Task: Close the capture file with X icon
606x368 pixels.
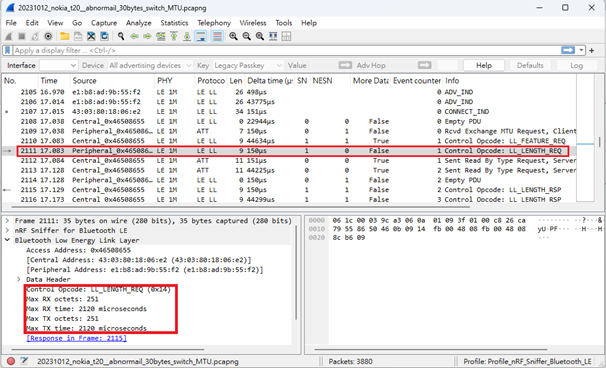Action: pos(91,36)
